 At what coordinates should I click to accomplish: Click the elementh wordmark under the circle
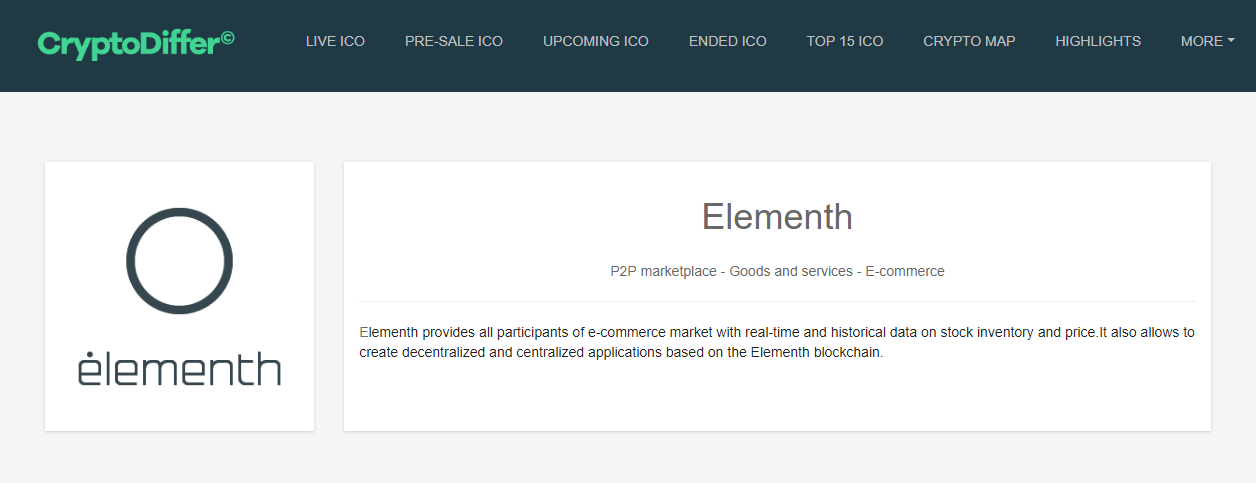[179, 368]
